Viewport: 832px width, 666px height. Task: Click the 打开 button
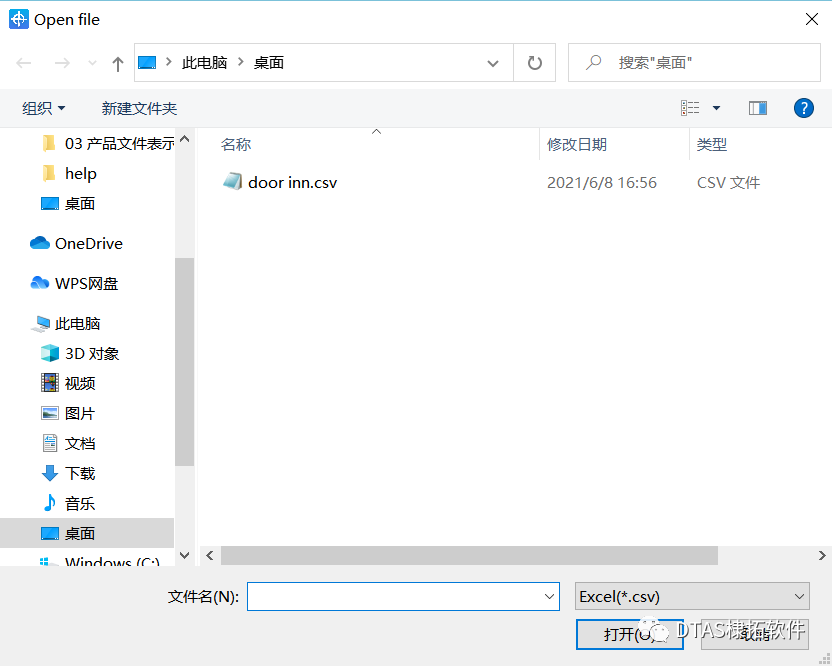pos(629,634)
